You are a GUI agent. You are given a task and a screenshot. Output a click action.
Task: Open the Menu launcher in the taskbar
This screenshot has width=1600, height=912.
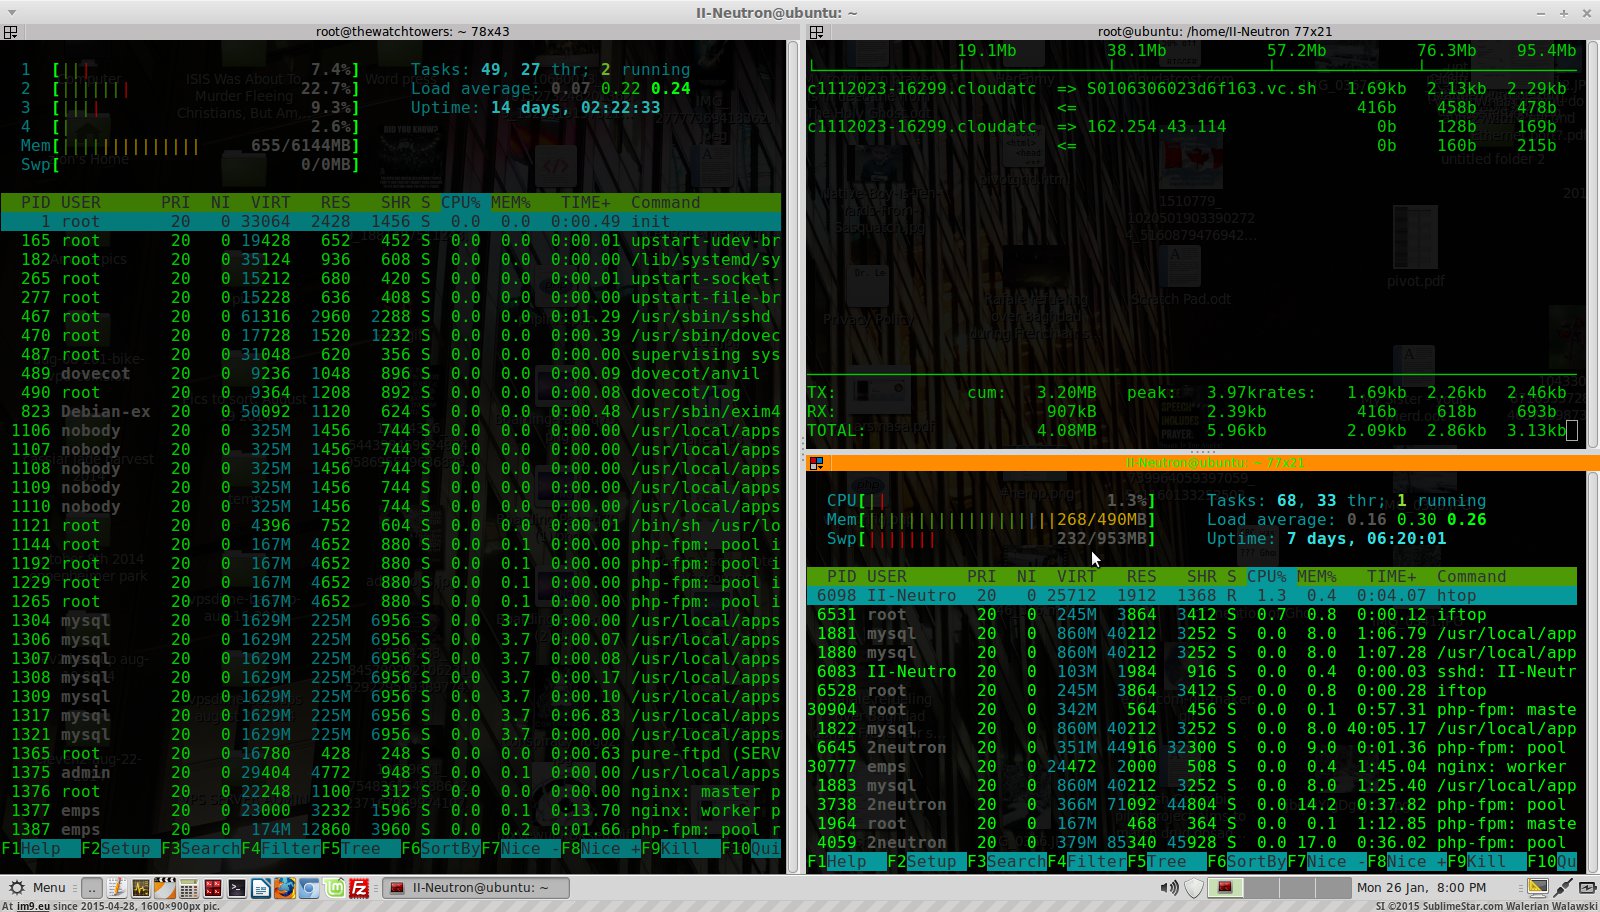coord(37,887)
